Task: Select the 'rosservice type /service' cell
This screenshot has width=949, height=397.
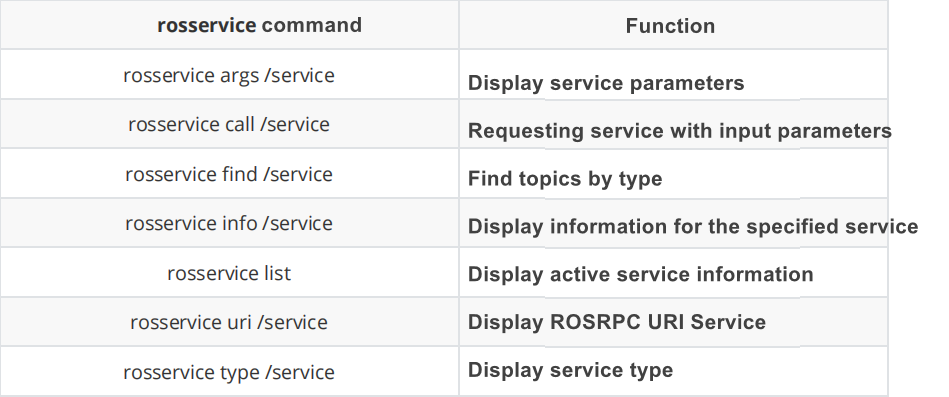Action: 229,372
